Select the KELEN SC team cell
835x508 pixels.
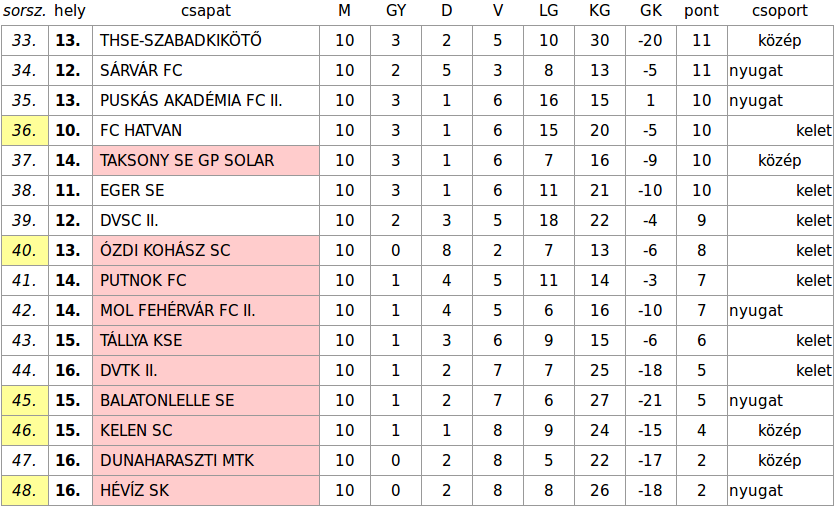click(206, 430)
